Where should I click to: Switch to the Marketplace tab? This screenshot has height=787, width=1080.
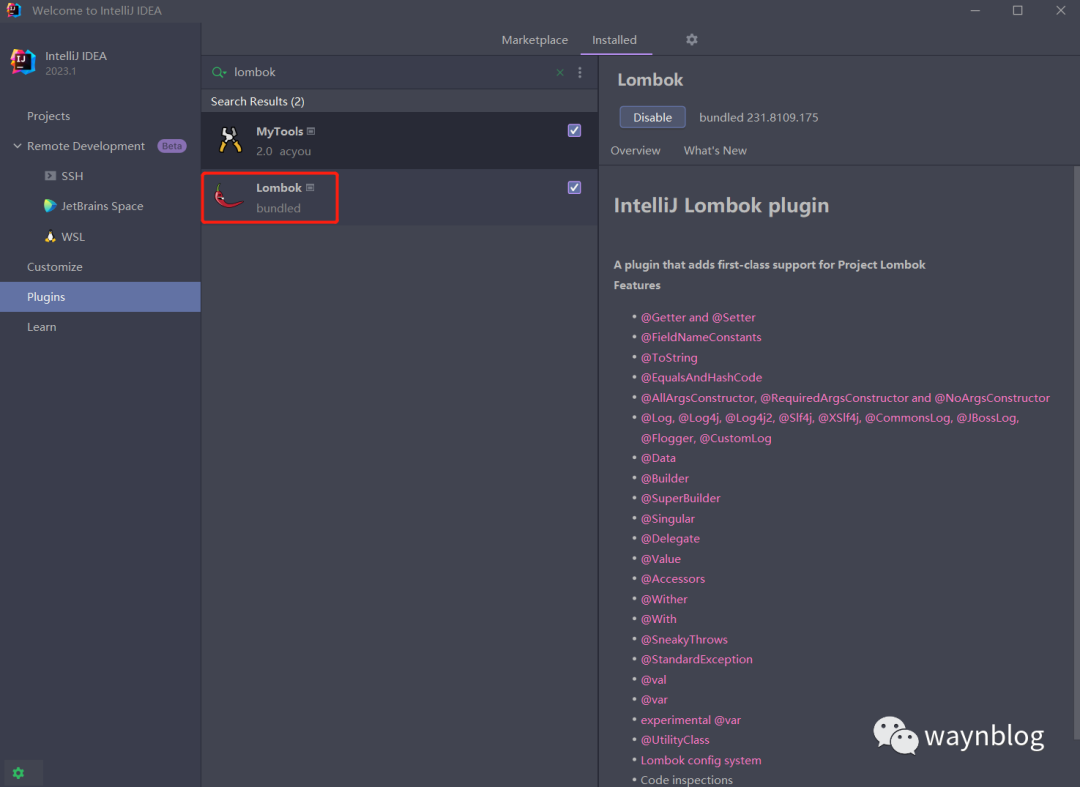click(x=534, y=40)
